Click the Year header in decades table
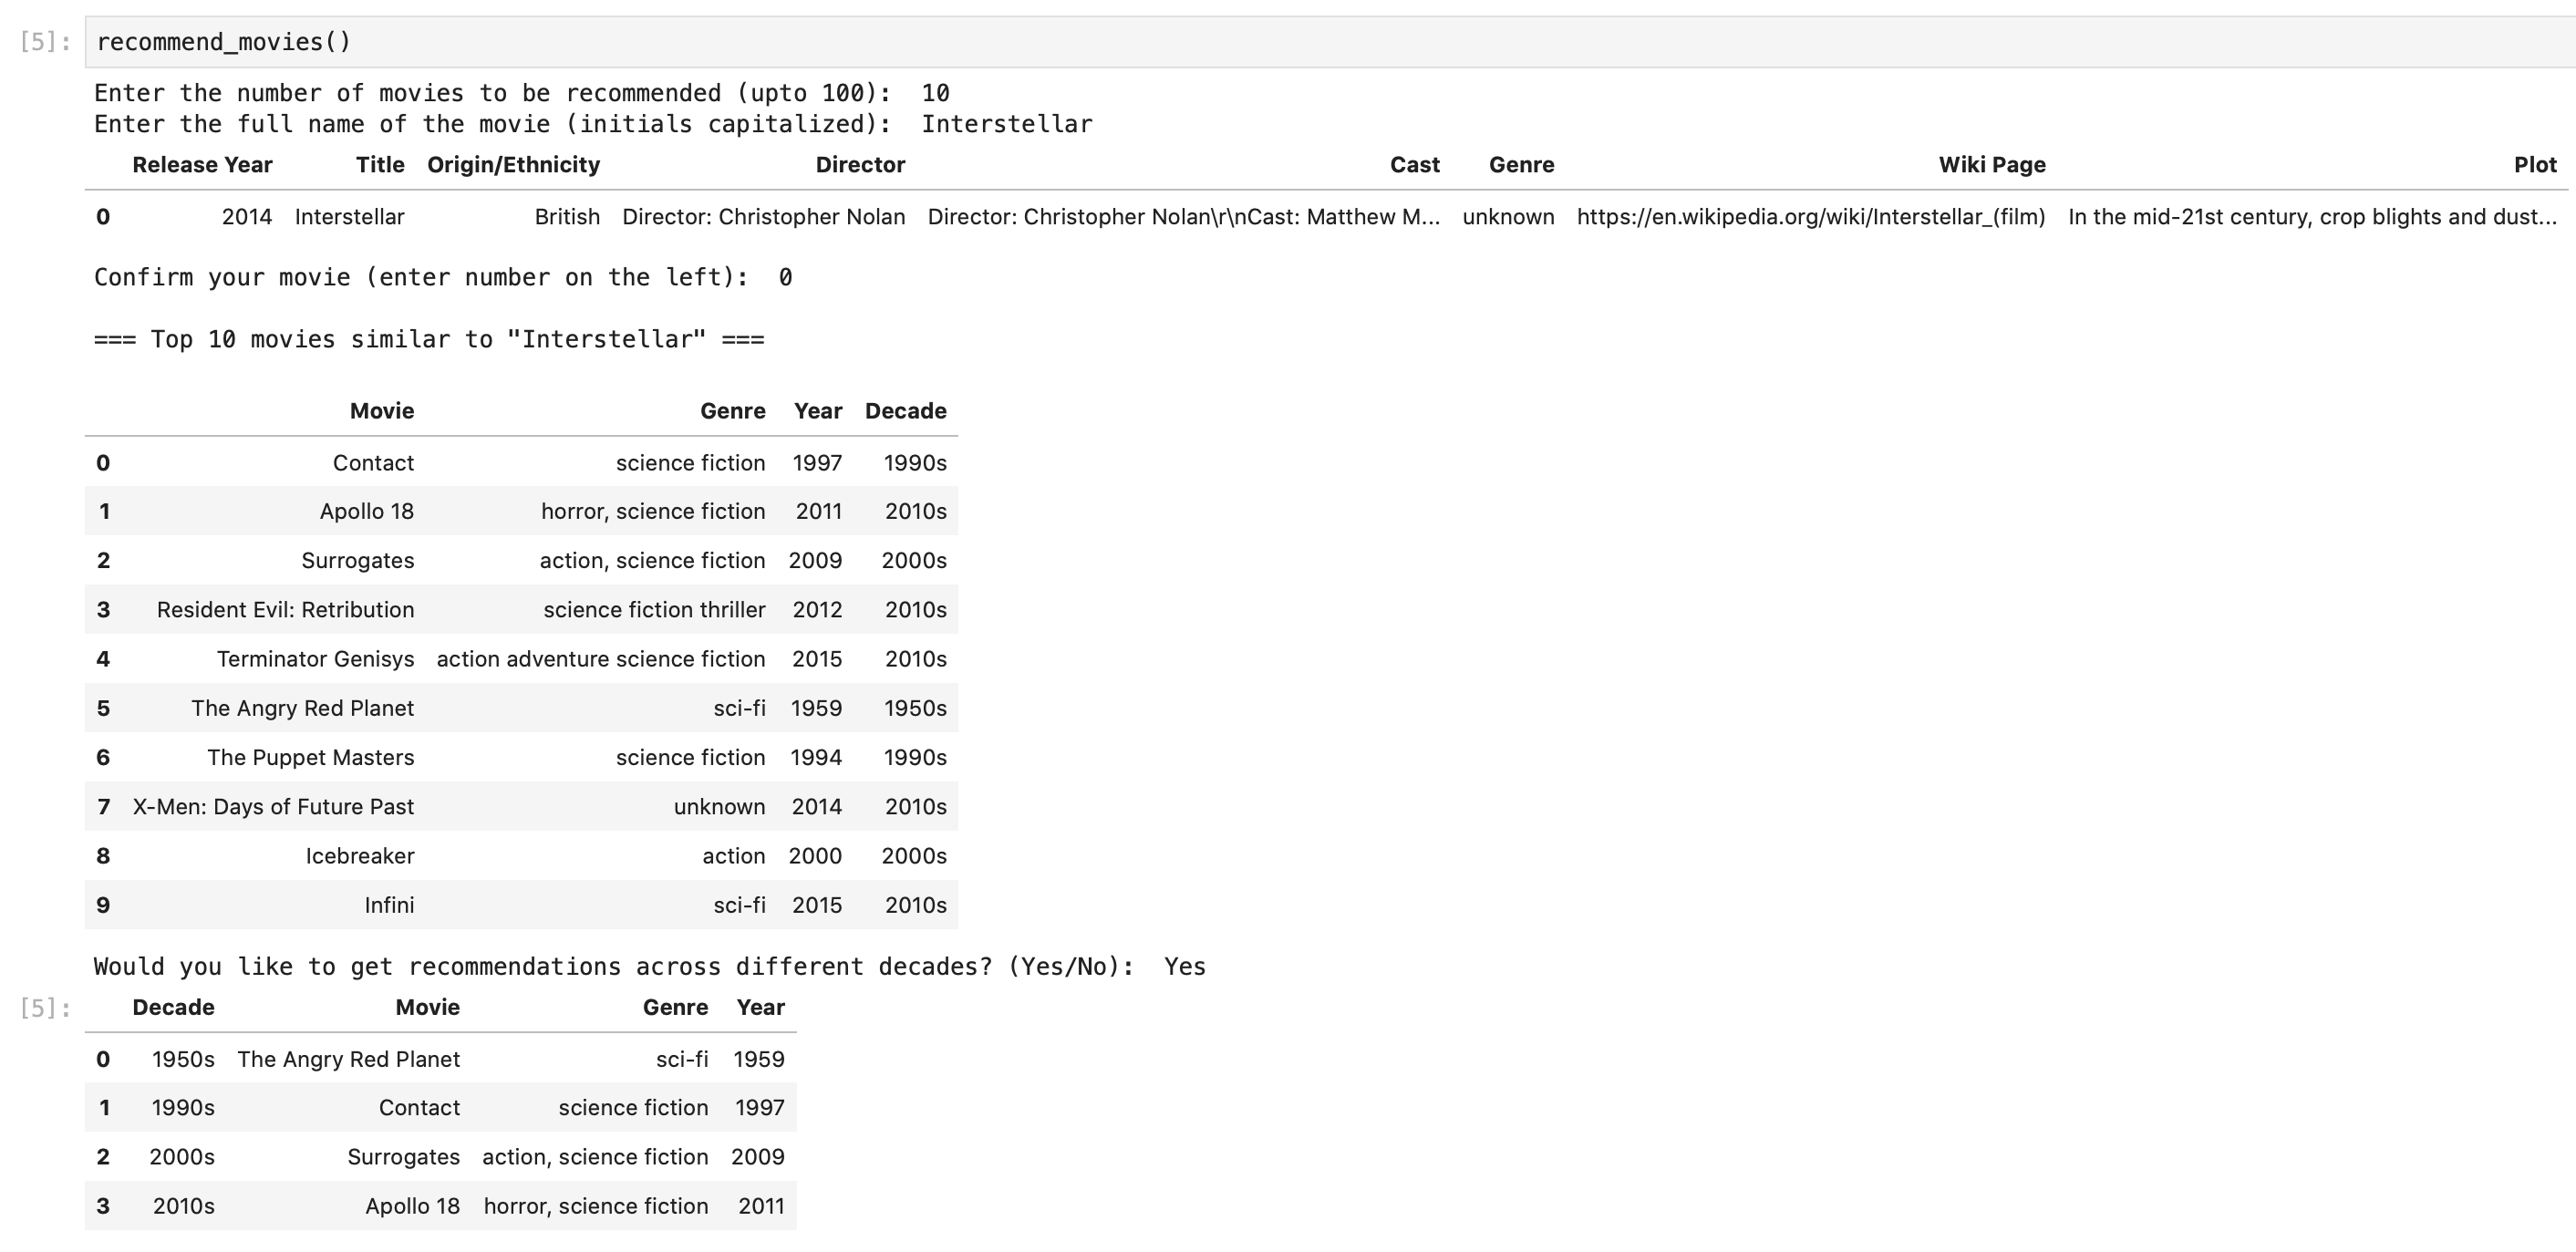Viewport: 2576px width, 1252px height. (x=760, y=1008)
